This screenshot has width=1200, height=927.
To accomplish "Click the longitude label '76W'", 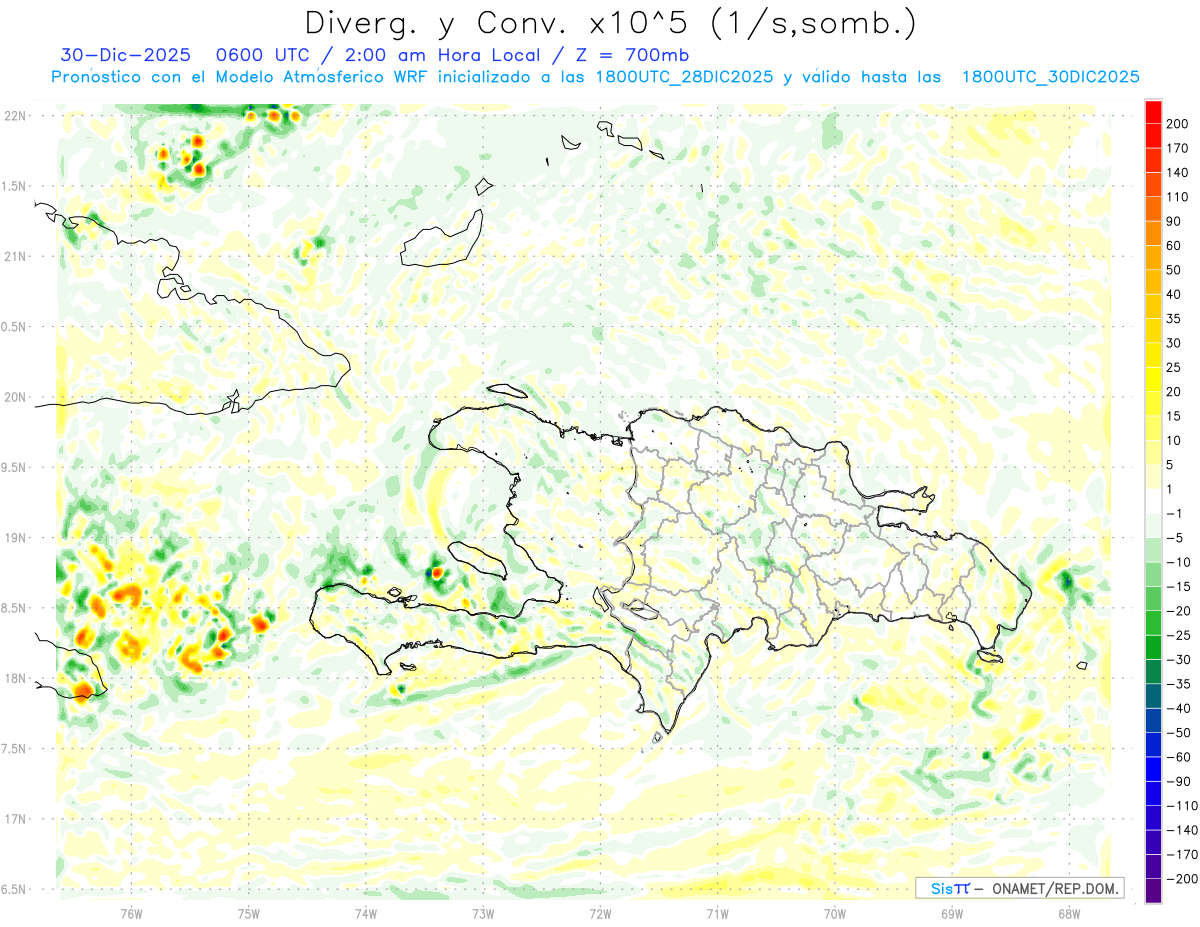I will tap(131, 914).
